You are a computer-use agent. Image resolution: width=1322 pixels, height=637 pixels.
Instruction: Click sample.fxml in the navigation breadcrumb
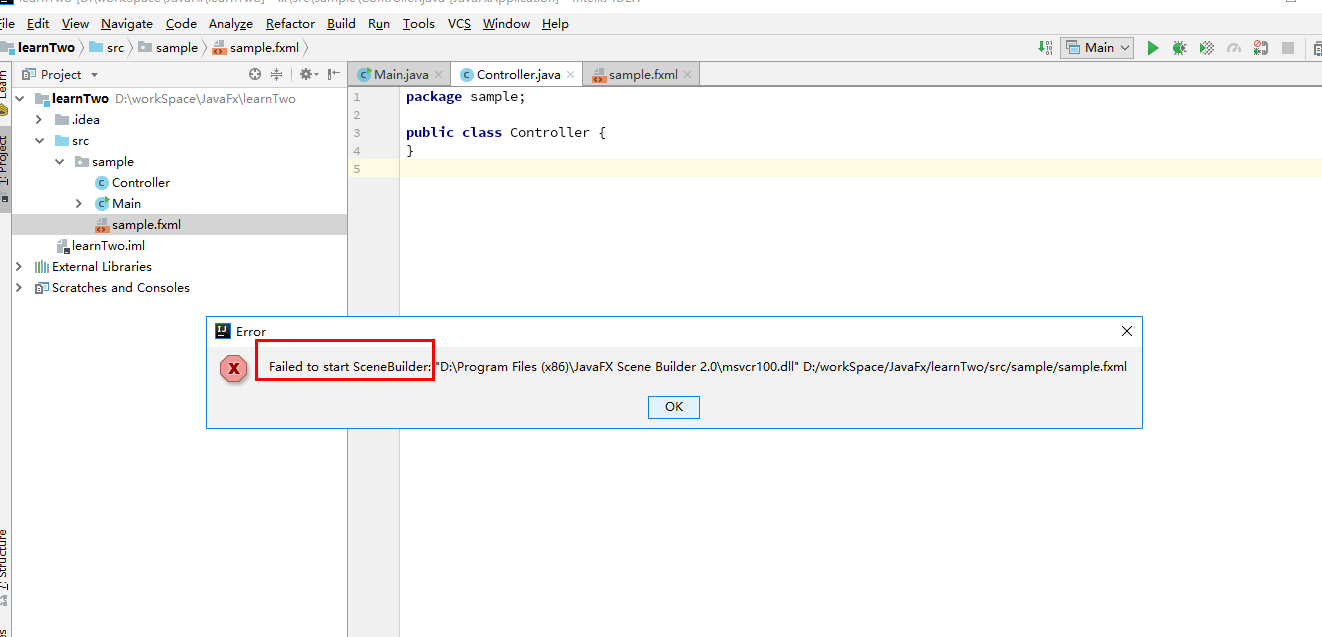click(x=255, y=47)
